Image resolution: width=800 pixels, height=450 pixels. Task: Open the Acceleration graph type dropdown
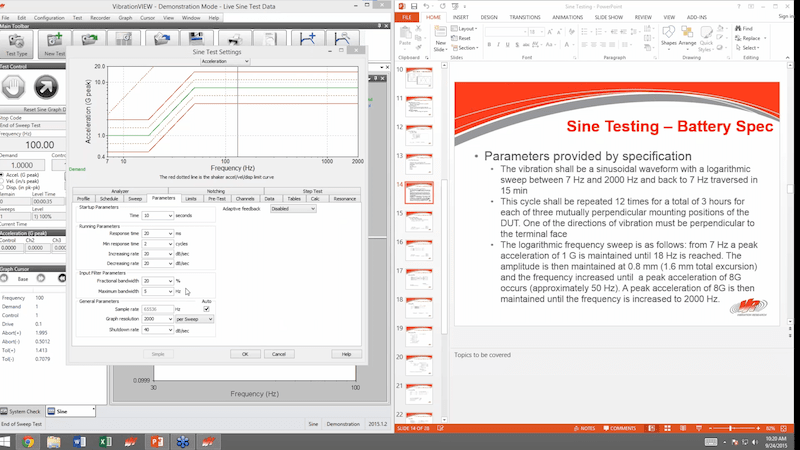pyautogui.click(x=225, y=61)
